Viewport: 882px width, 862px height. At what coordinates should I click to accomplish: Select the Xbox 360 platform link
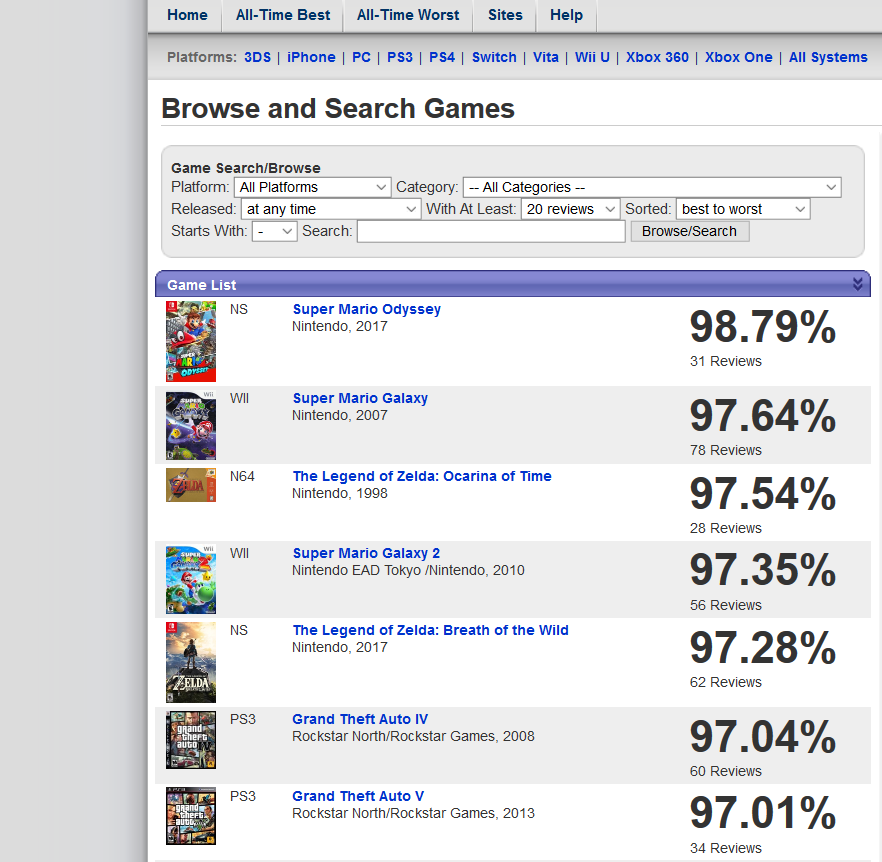(x=658, y=57)
